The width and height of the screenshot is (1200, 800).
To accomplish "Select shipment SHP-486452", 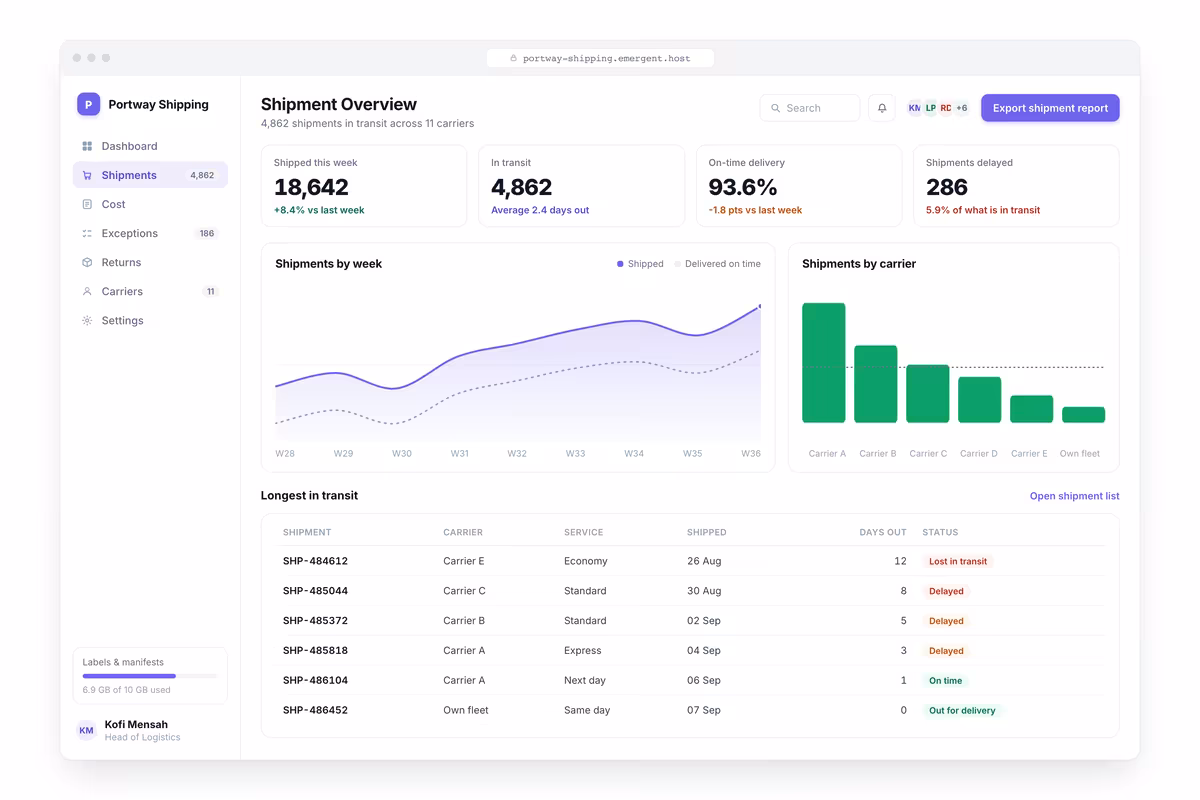I will point(315,710).
